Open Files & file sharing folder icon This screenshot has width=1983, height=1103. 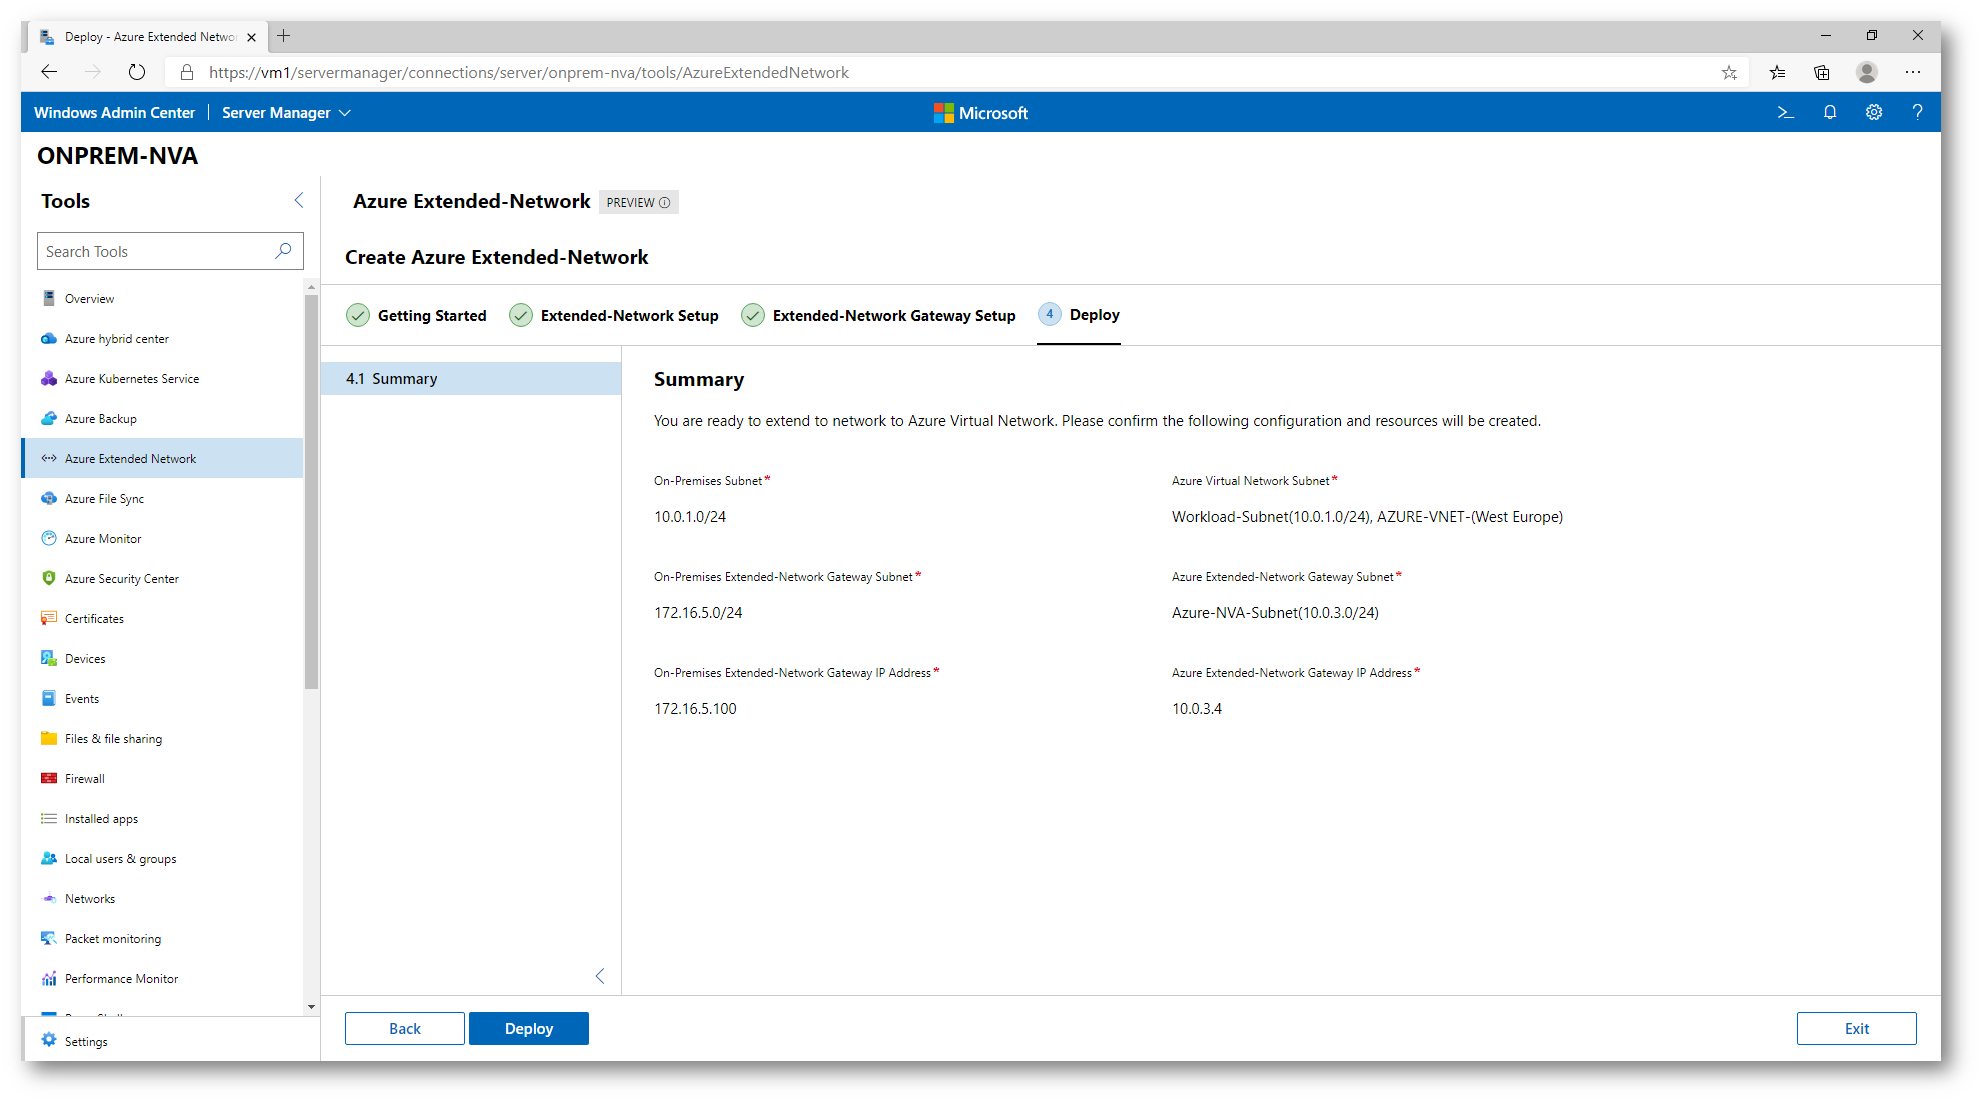click(x=49, y=738)
